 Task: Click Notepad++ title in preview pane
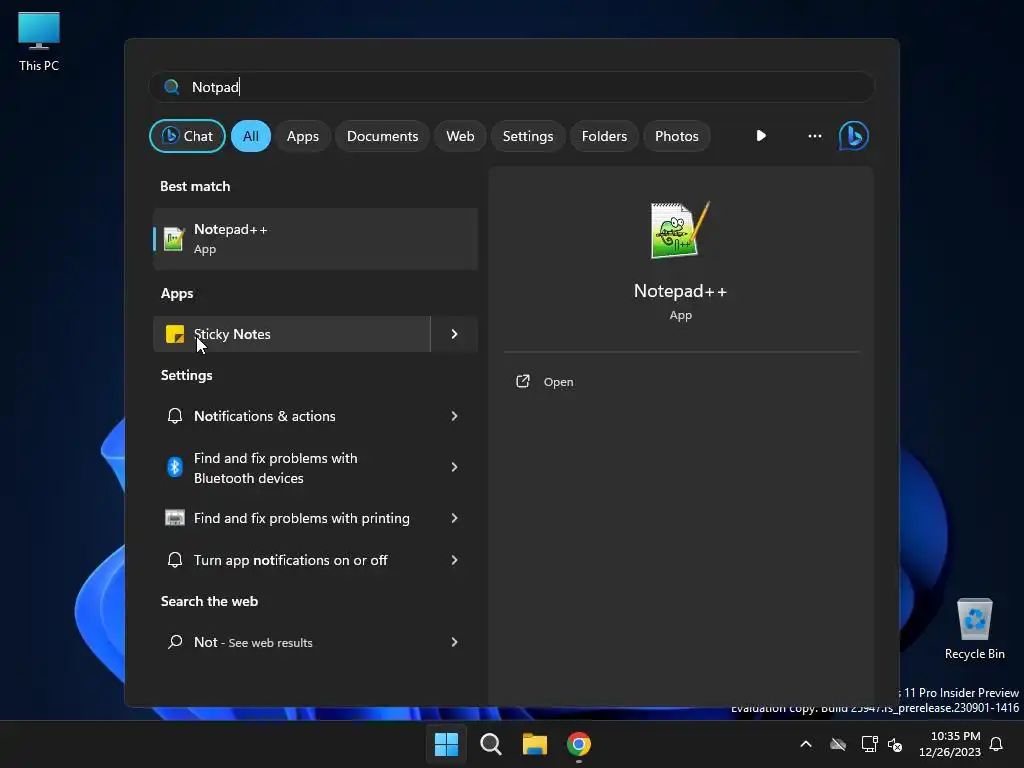pos(680,291)
